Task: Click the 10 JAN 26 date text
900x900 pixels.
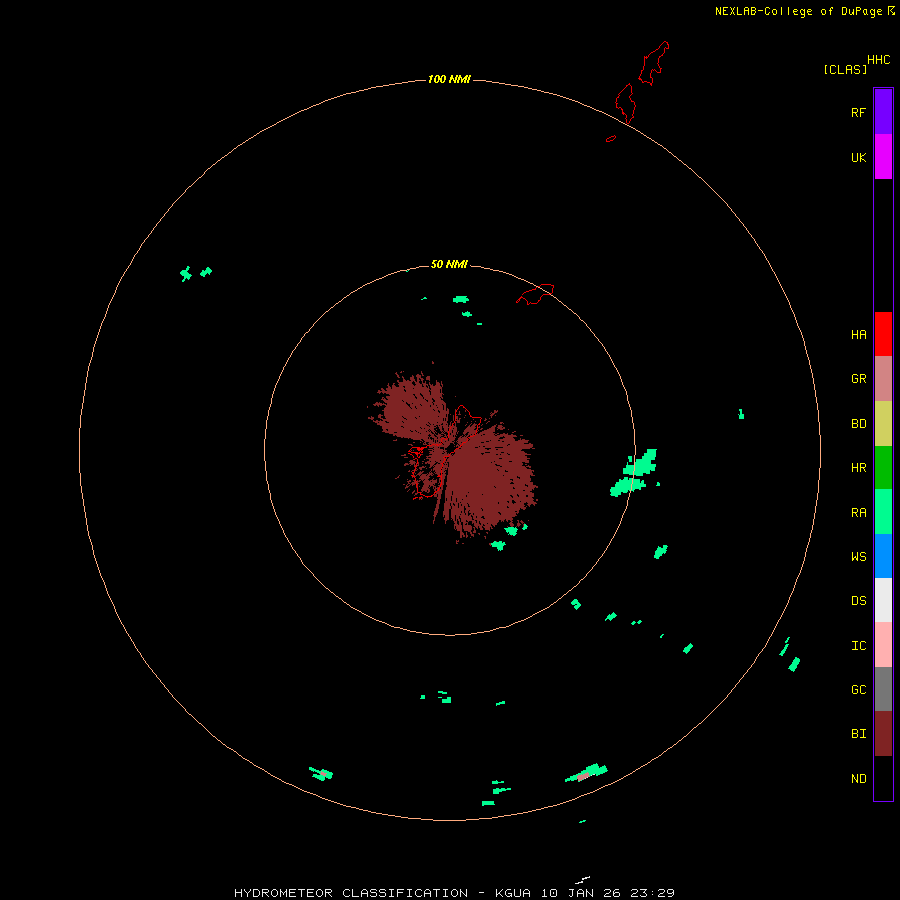Action: 581,893
